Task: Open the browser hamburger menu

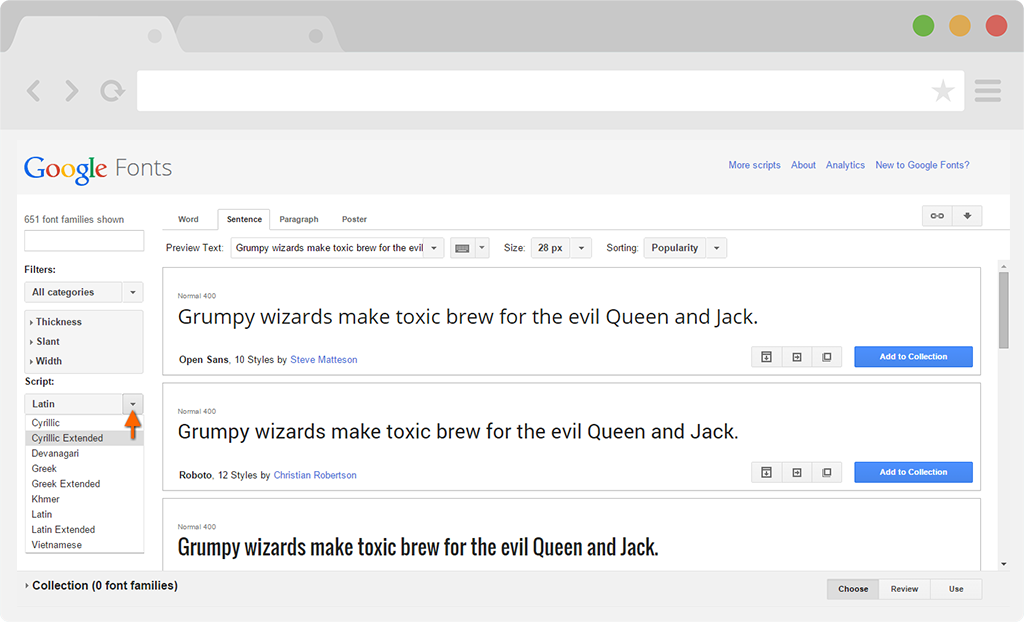Action: [x=987, y=91]
